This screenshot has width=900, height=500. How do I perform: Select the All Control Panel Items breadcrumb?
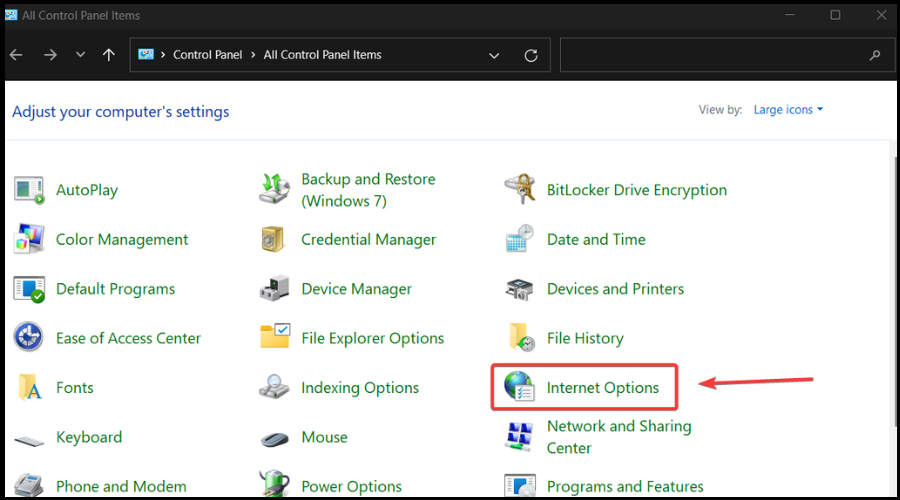coord(323,55)
